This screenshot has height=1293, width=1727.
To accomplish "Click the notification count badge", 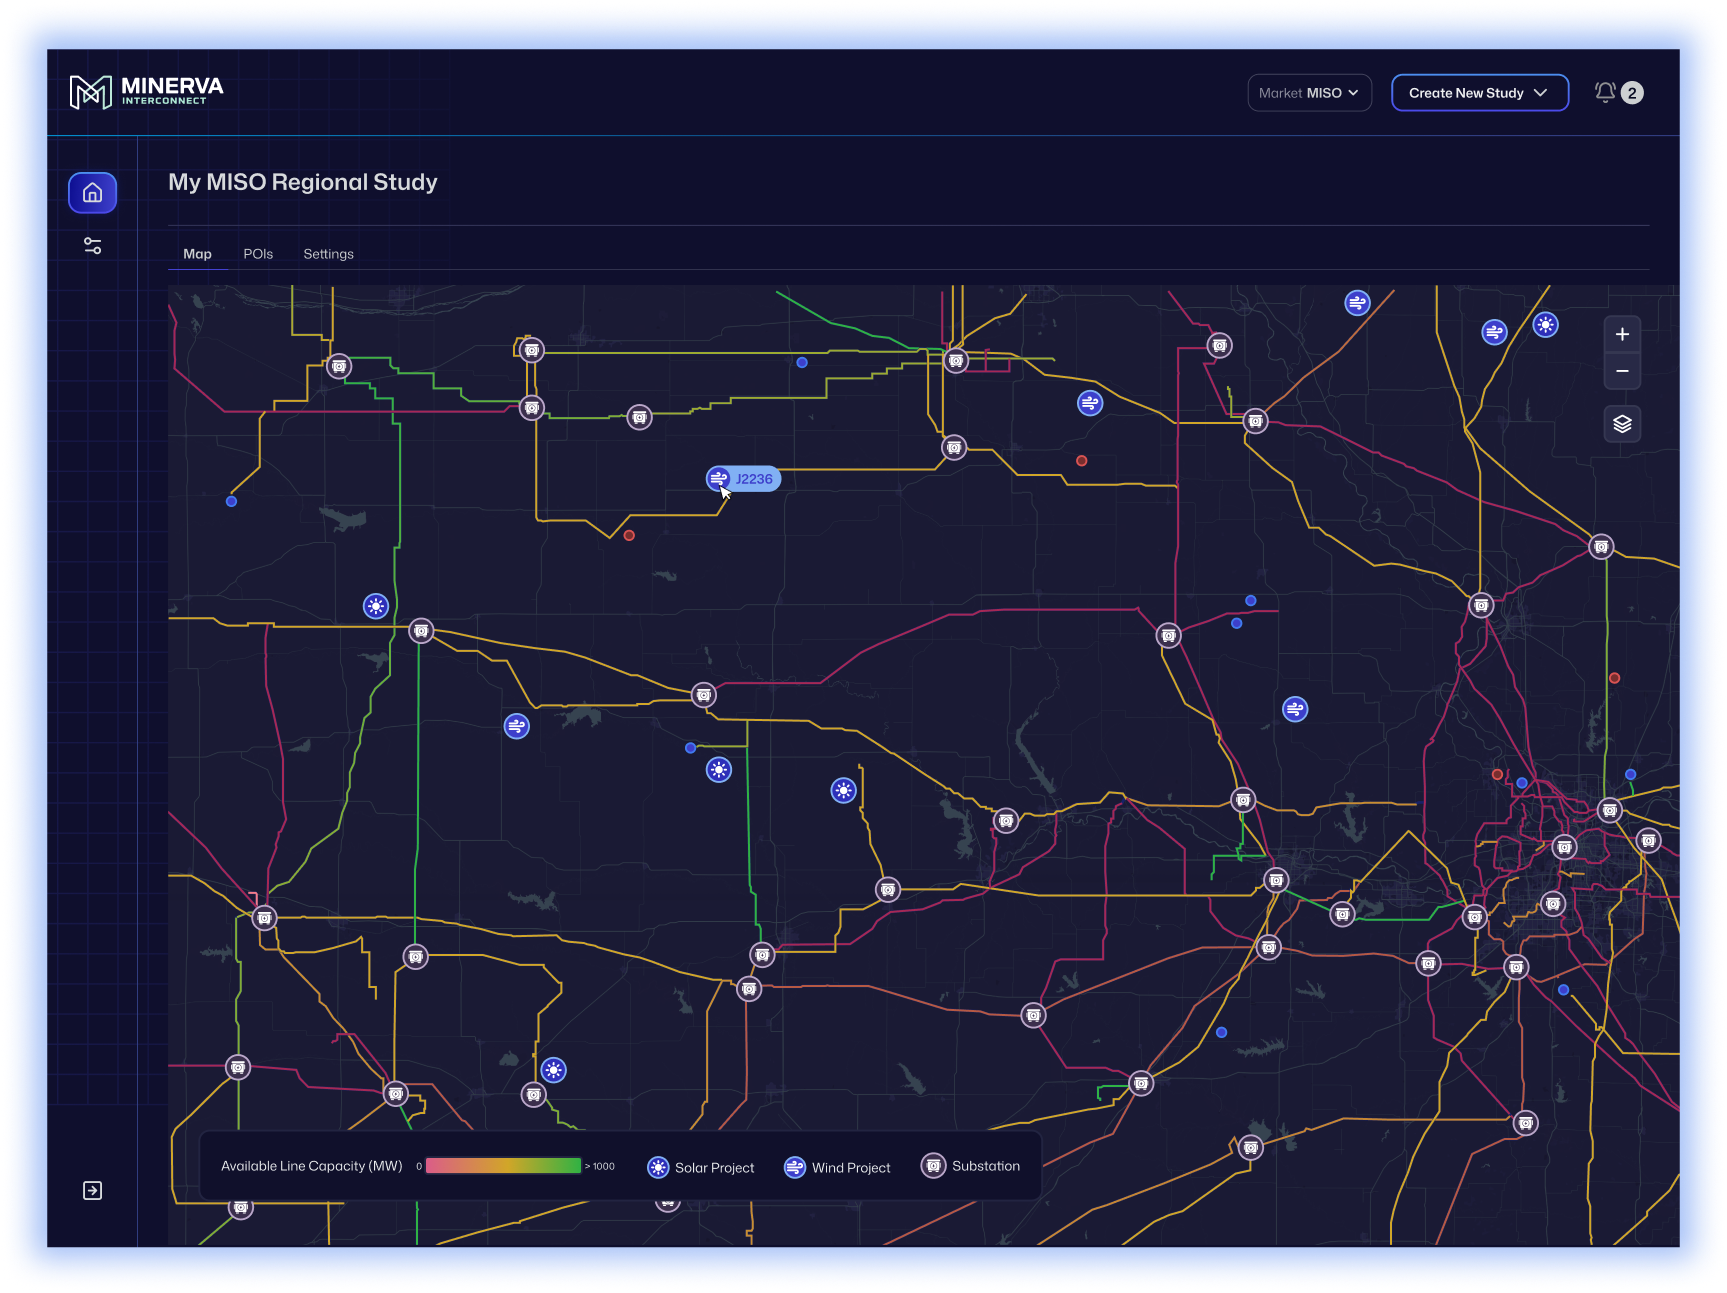I will (1632, 93).
